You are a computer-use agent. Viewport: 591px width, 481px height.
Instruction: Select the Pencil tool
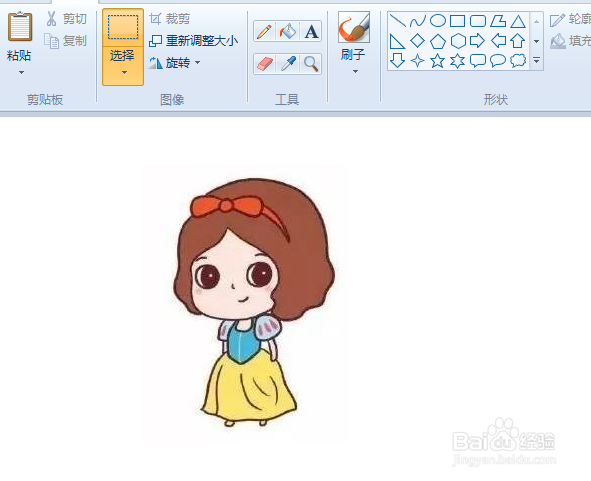click(x=264, y=31)
